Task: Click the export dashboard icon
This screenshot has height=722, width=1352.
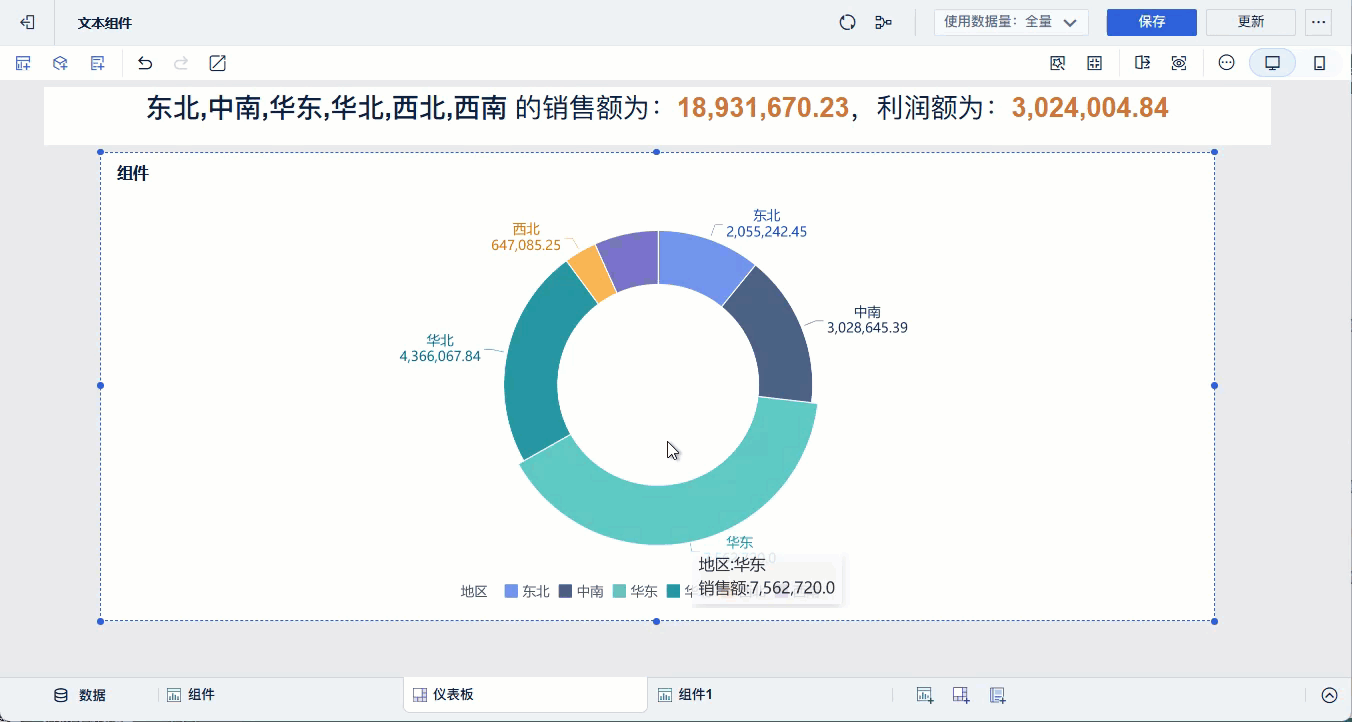Action: (x=1143, y=63)
